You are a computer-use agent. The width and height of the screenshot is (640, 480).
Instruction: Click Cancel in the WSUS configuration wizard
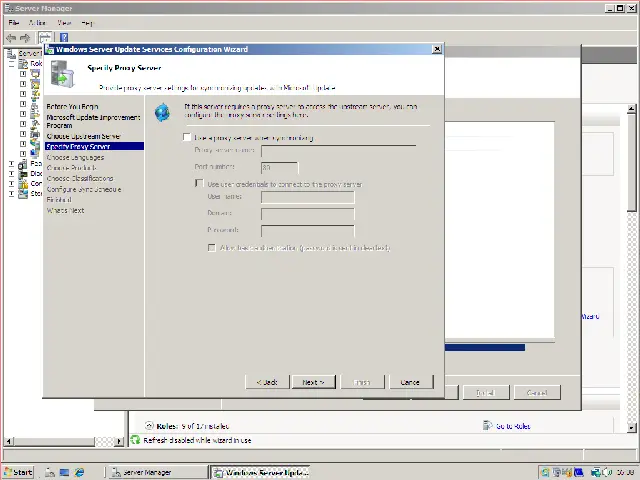[411, 382]
